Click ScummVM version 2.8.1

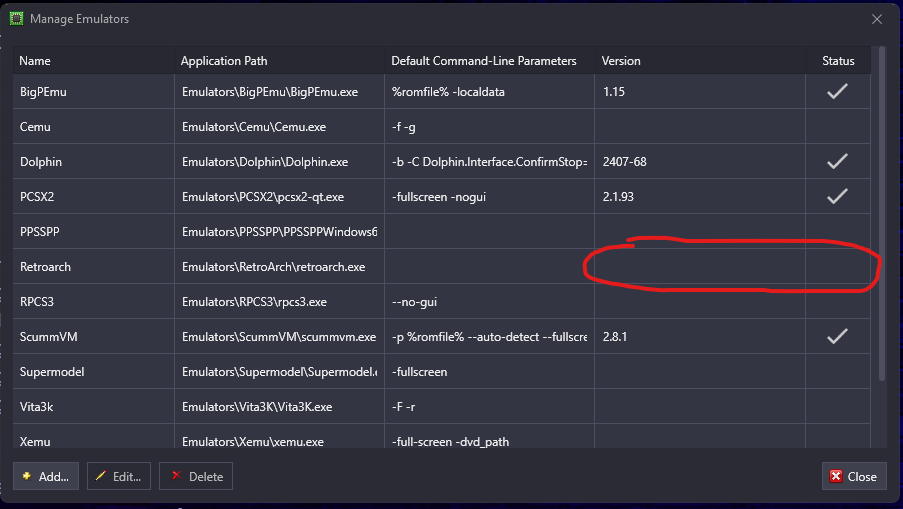click(614, 337)
